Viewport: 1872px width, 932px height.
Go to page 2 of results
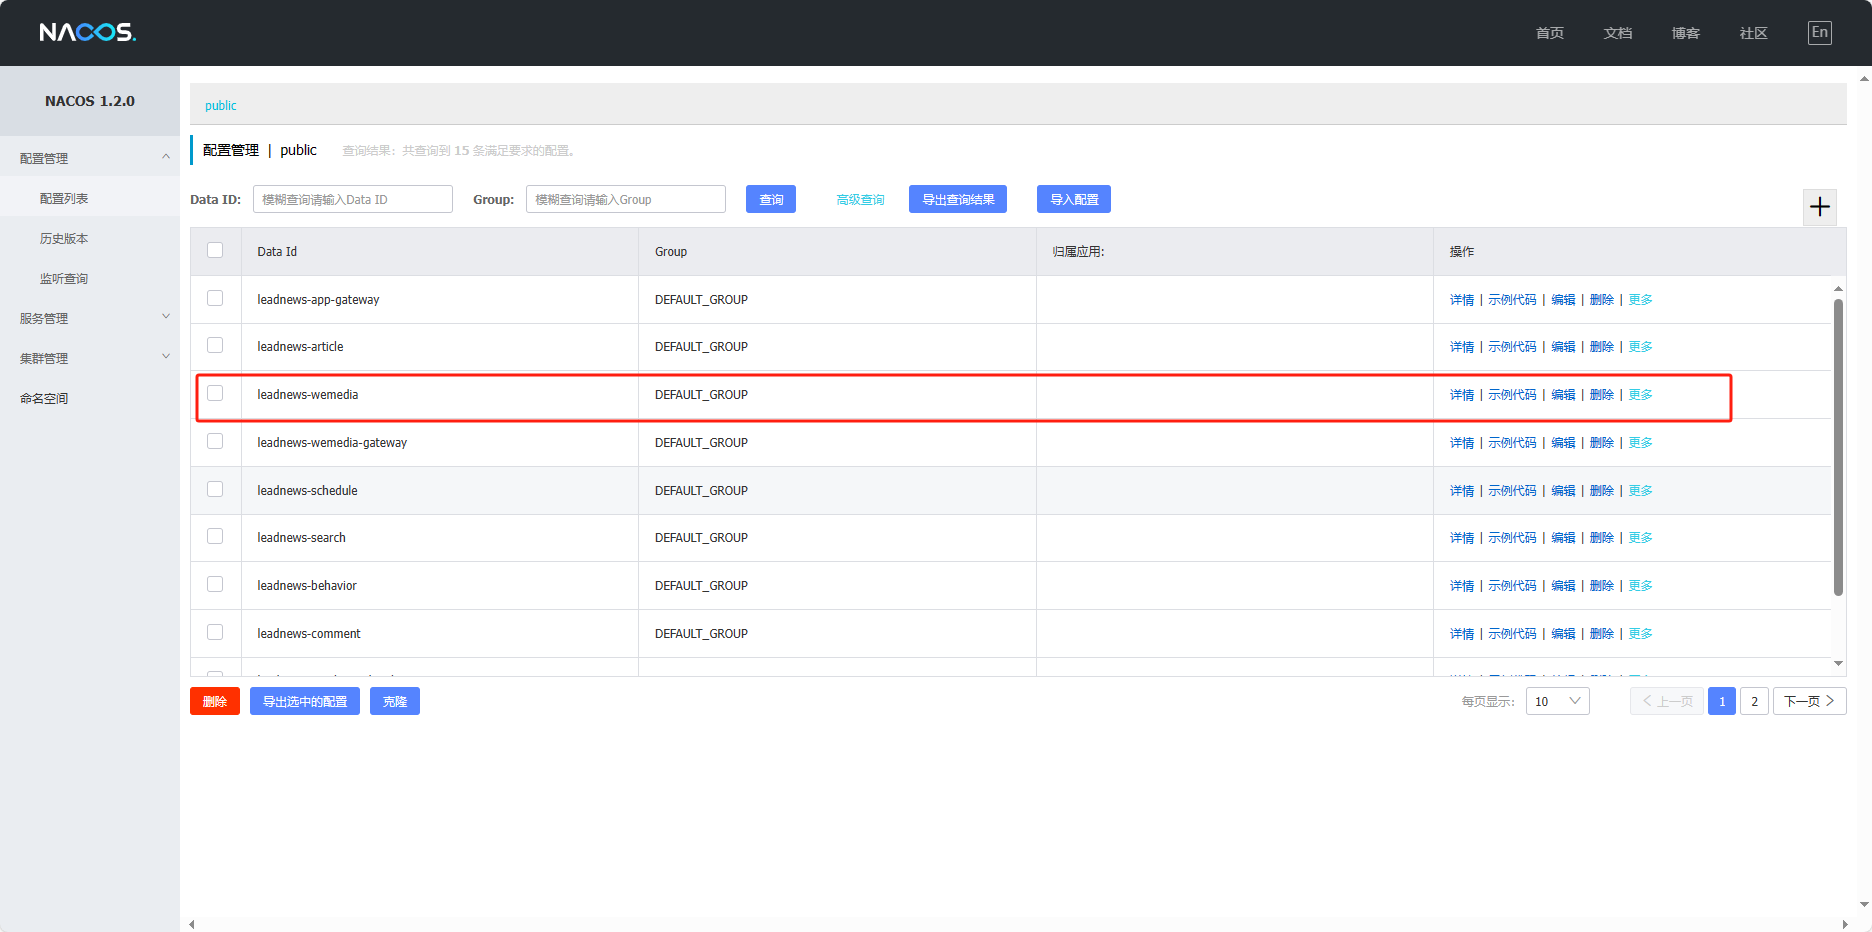click(1754, 701)
